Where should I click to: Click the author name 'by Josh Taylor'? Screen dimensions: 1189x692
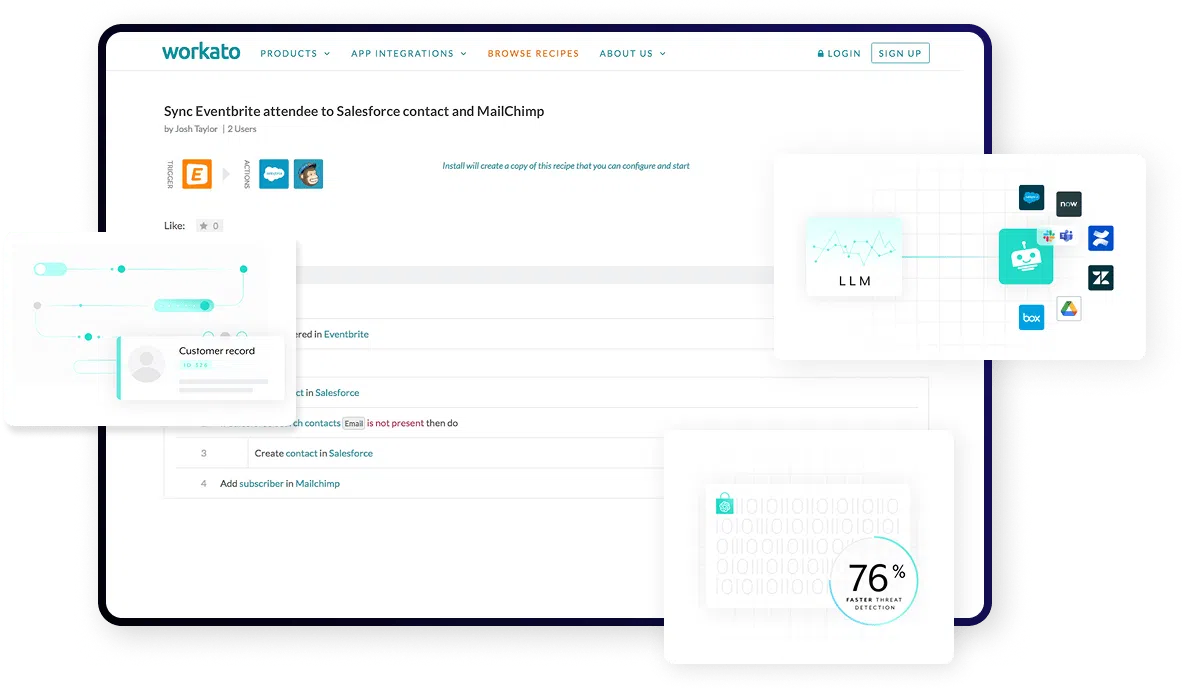click(191, 129)
